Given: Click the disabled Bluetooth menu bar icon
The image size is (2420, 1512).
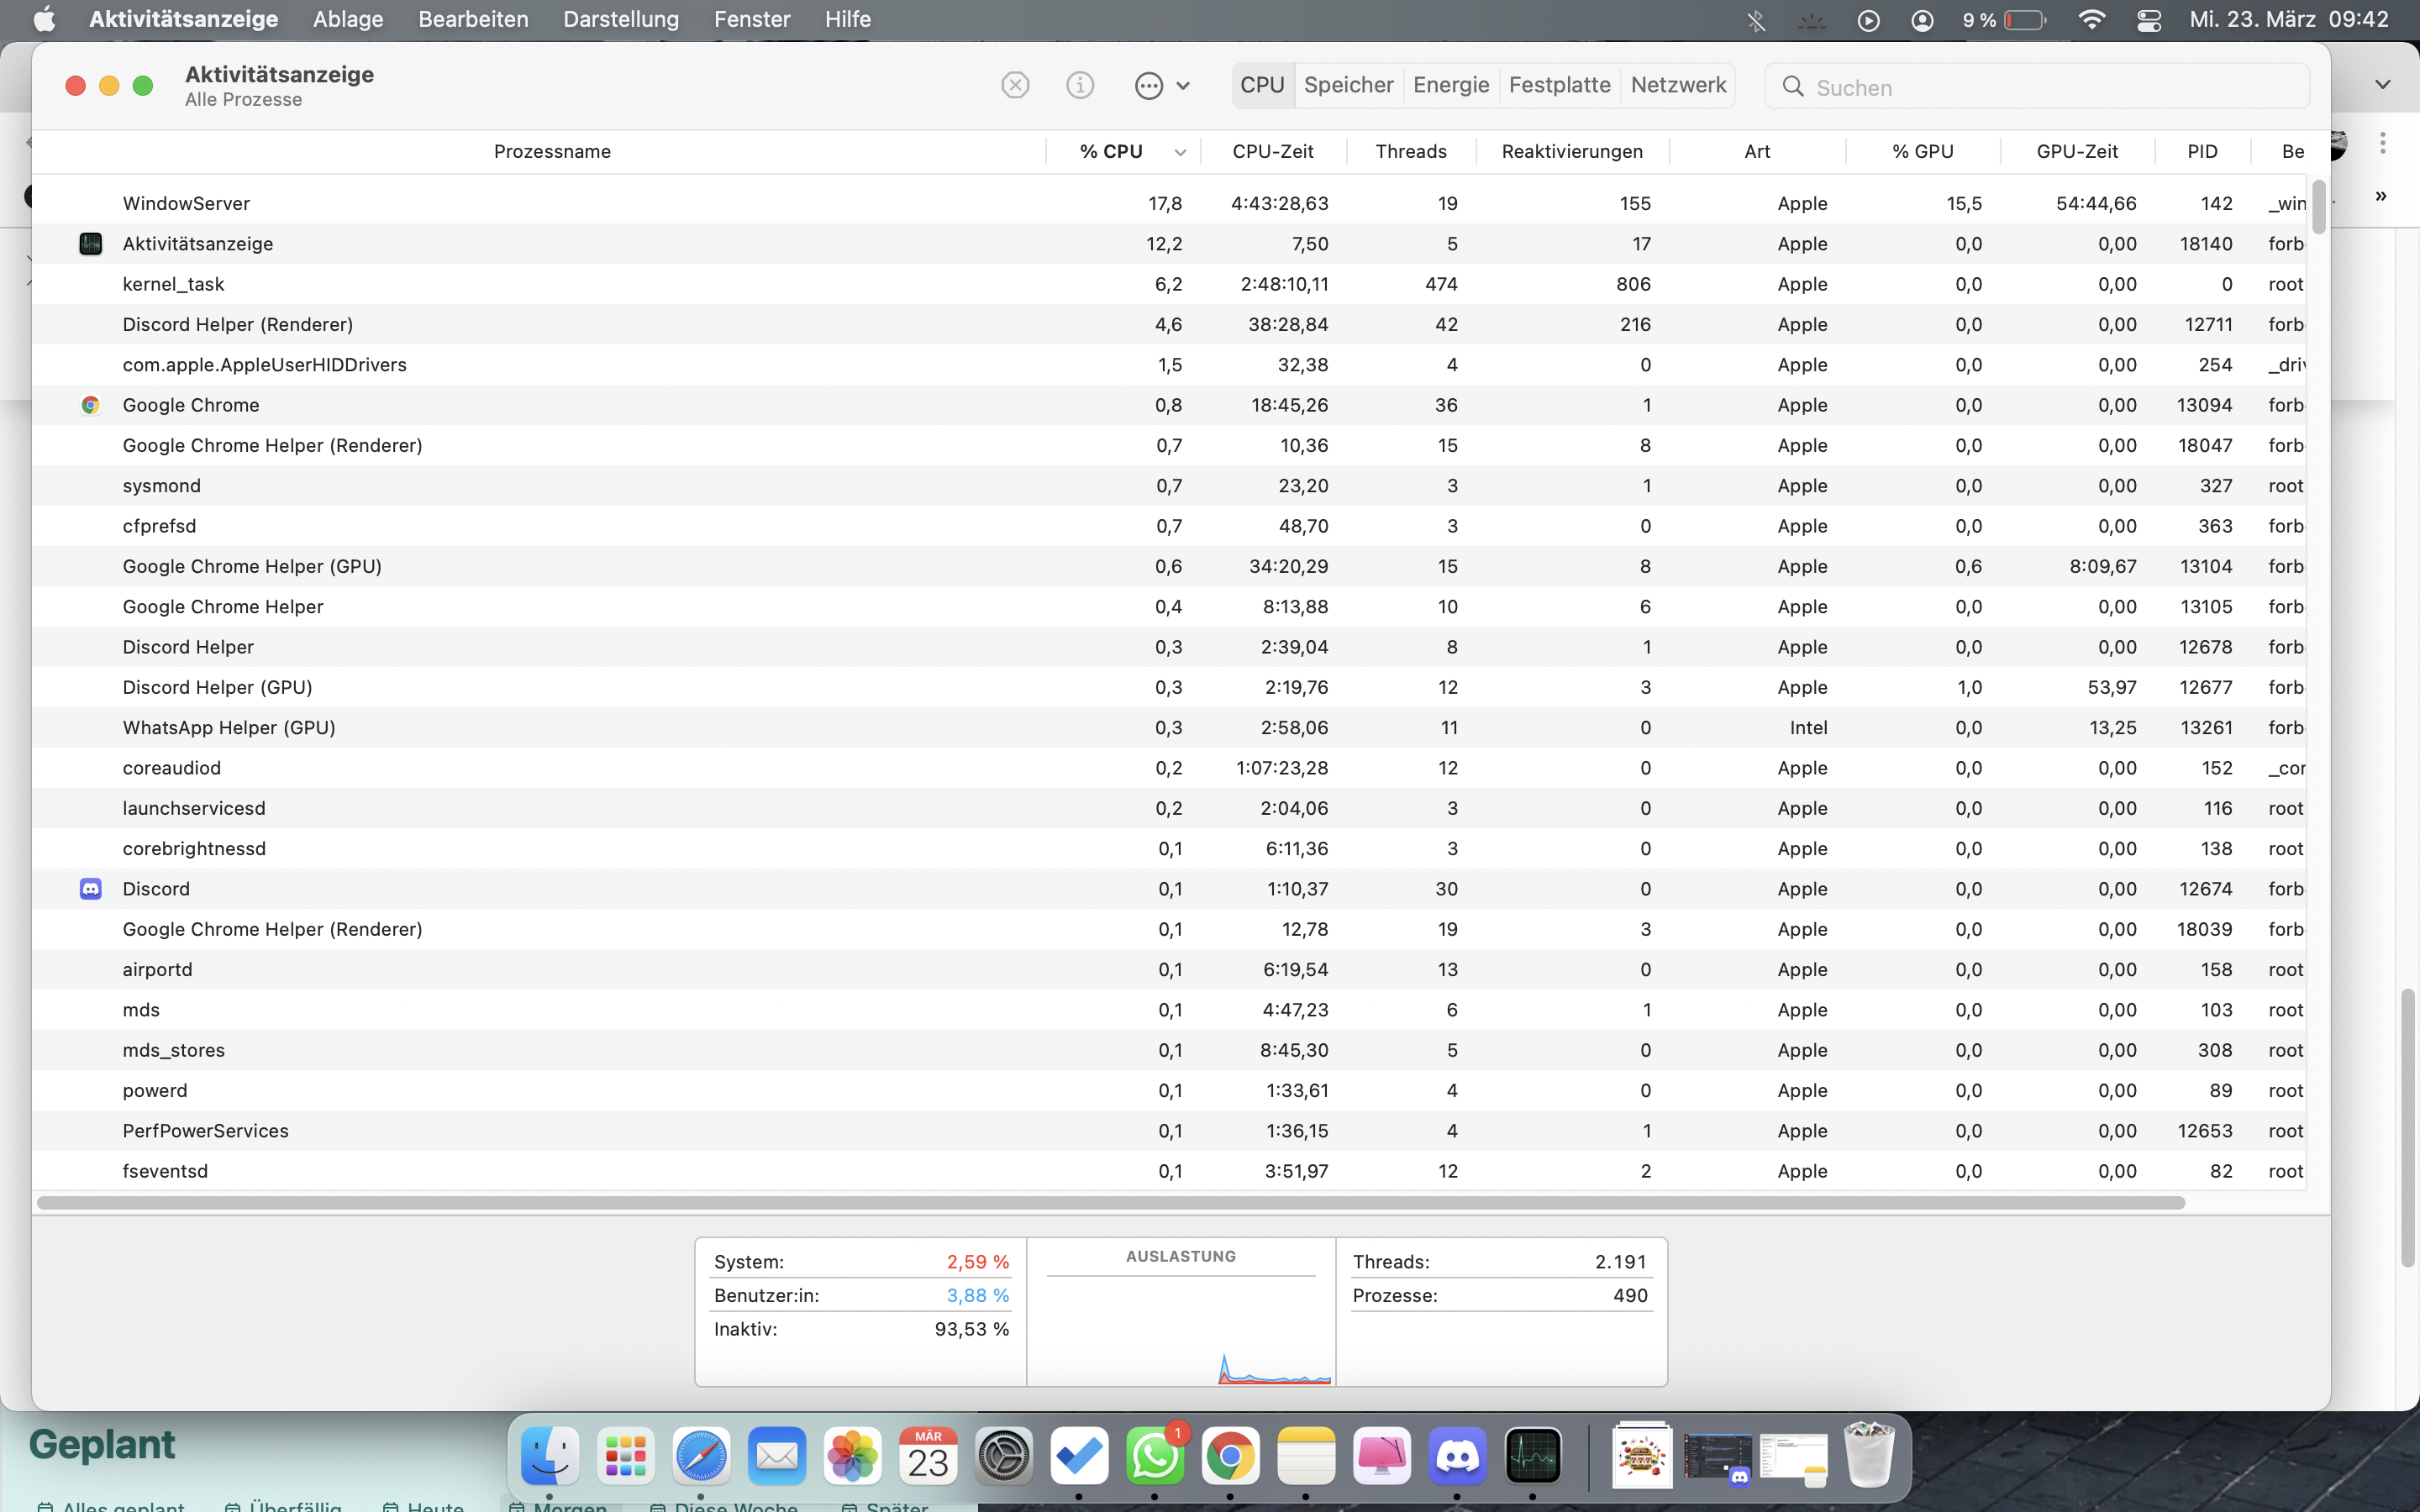Looking at the screenshot, I should coord(1756,20).
